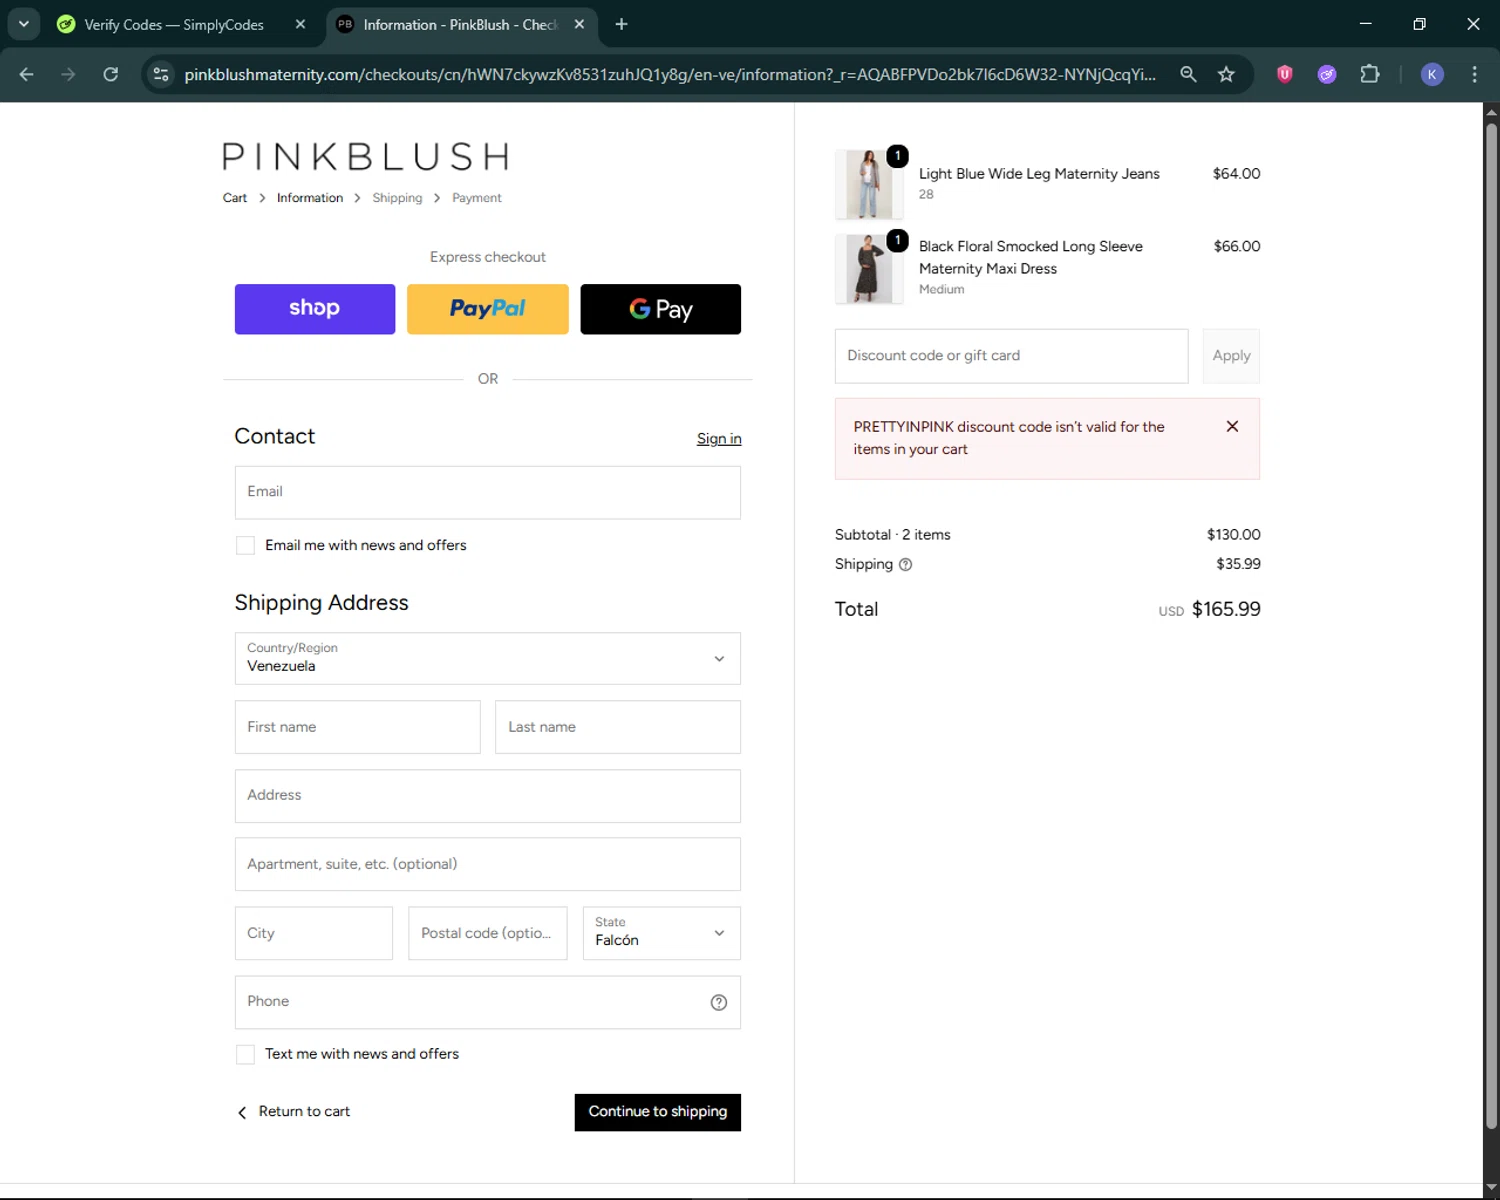Pay with the PayPal express button
Screen dimensions: 1500x1200
click(x=487, y=309)
